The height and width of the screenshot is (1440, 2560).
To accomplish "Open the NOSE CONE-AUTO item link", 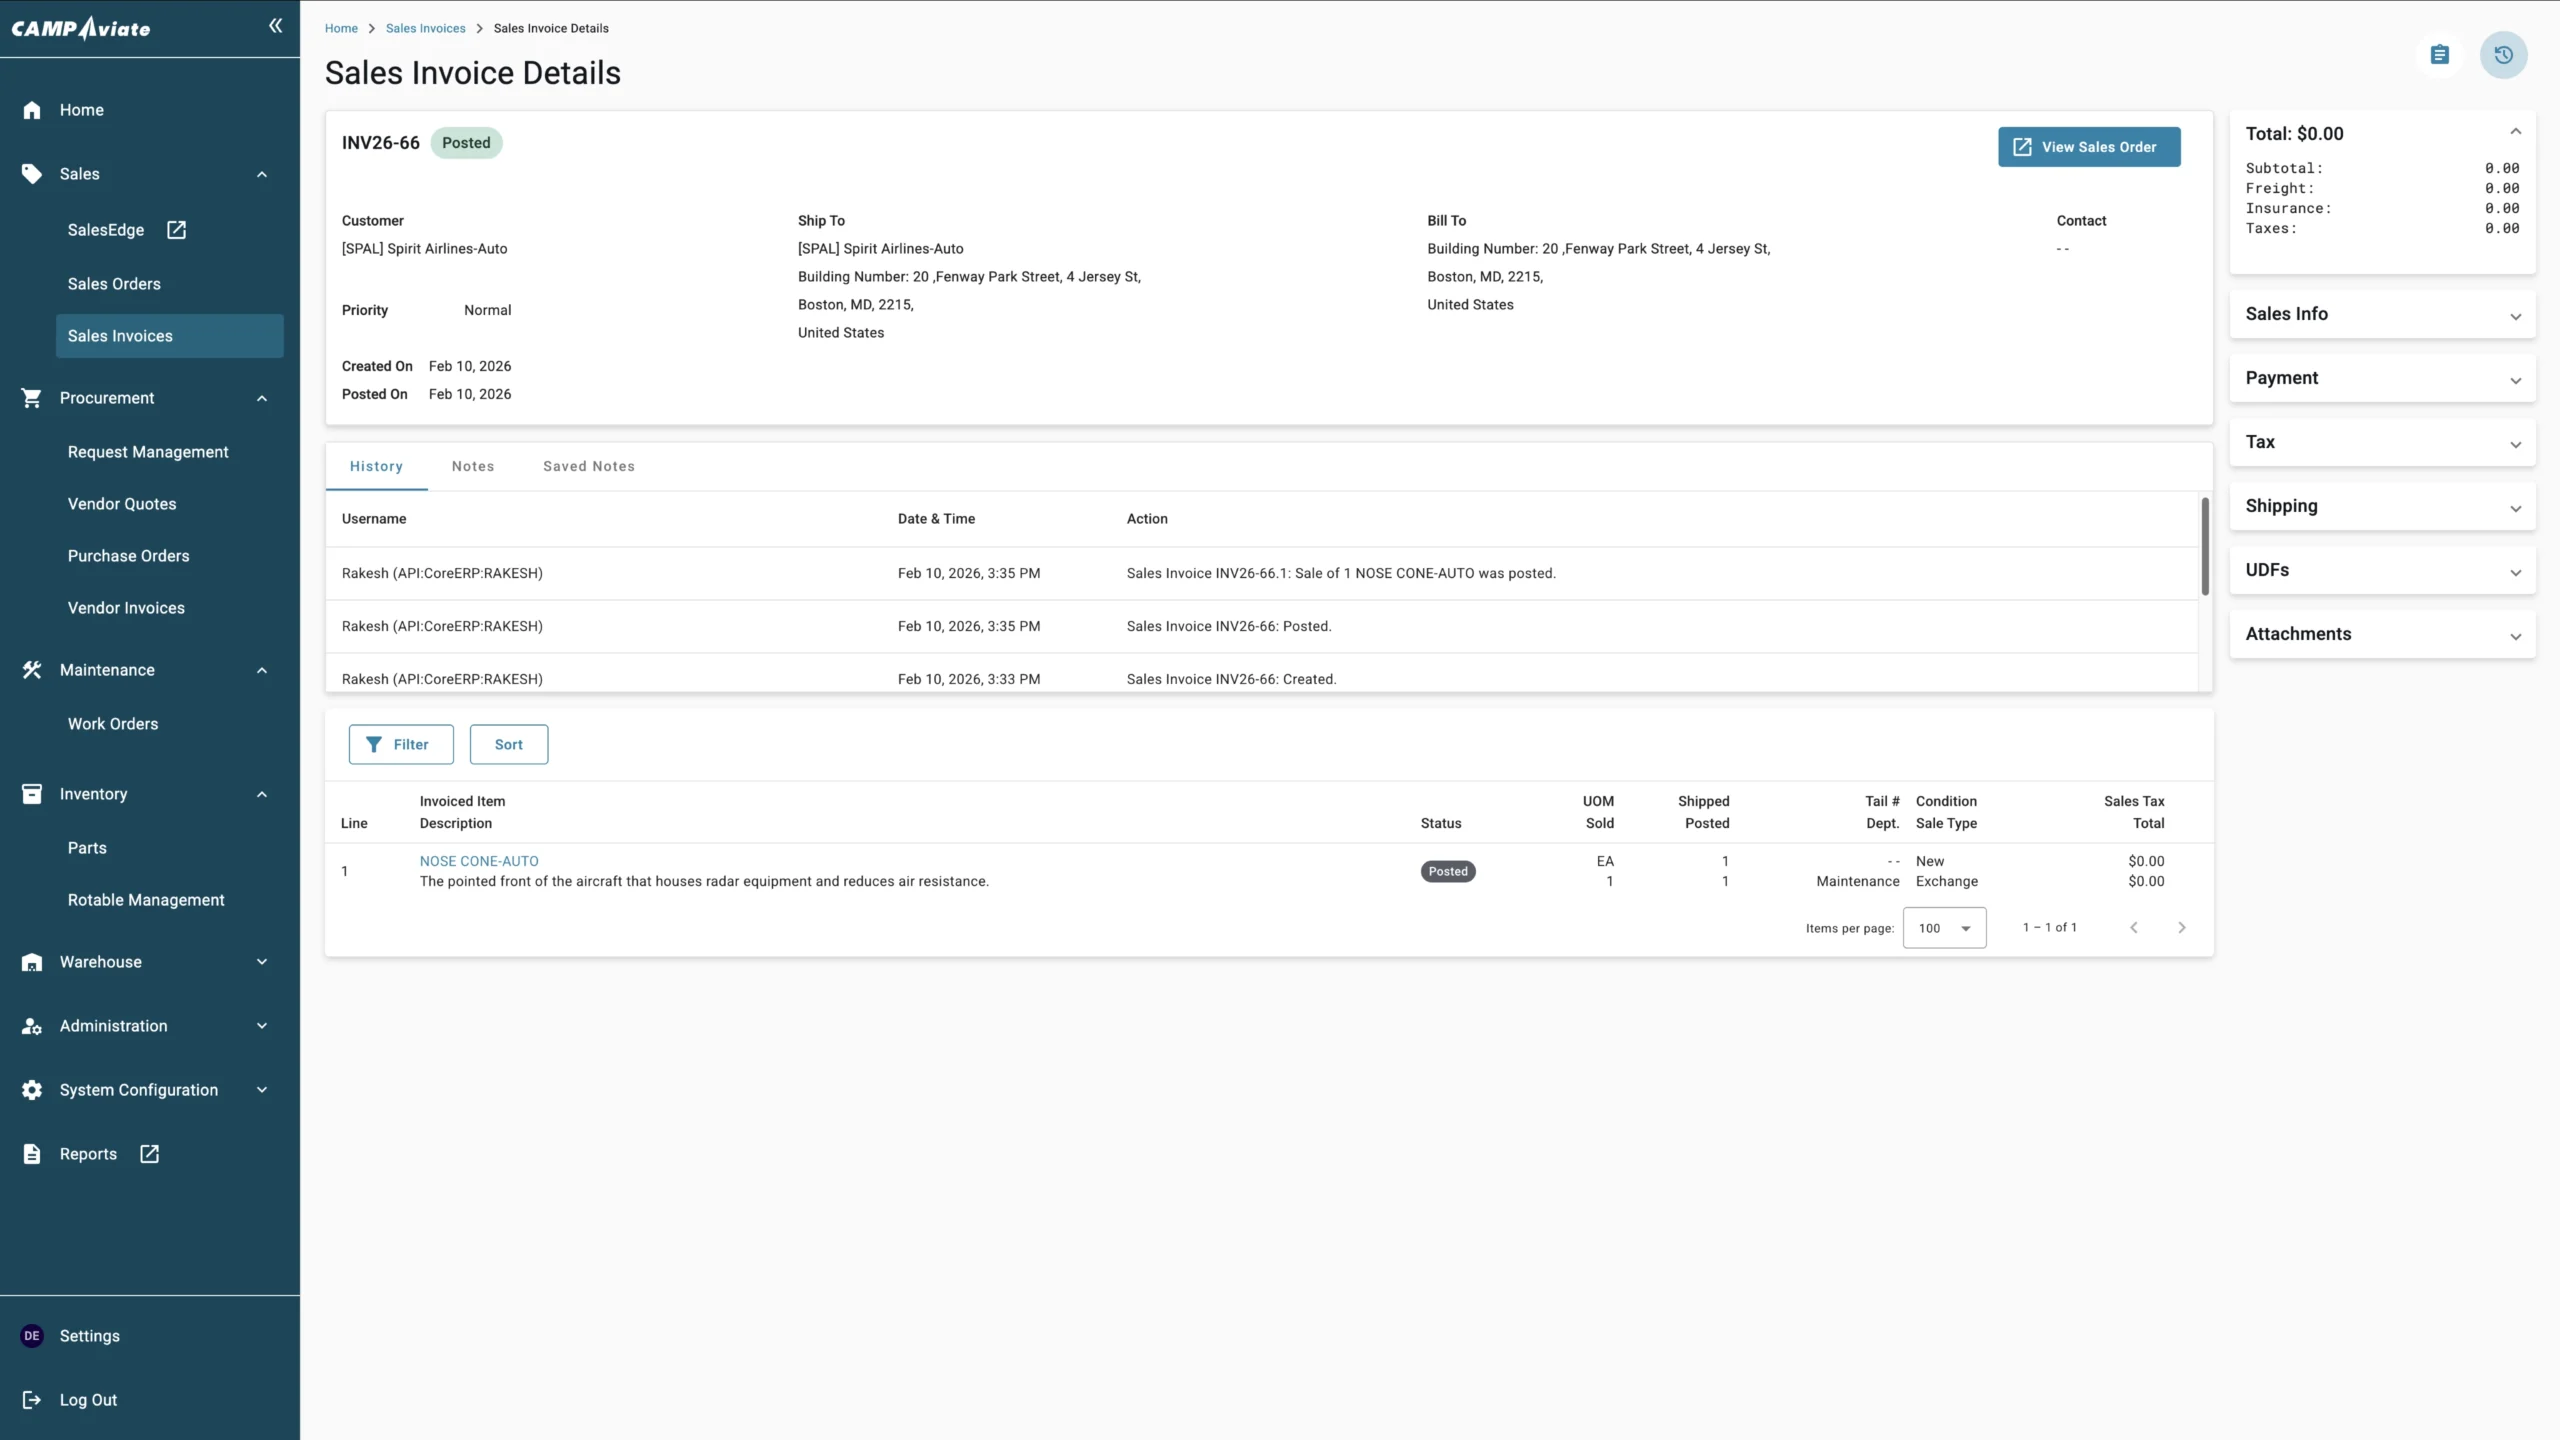I will (479, 861).
